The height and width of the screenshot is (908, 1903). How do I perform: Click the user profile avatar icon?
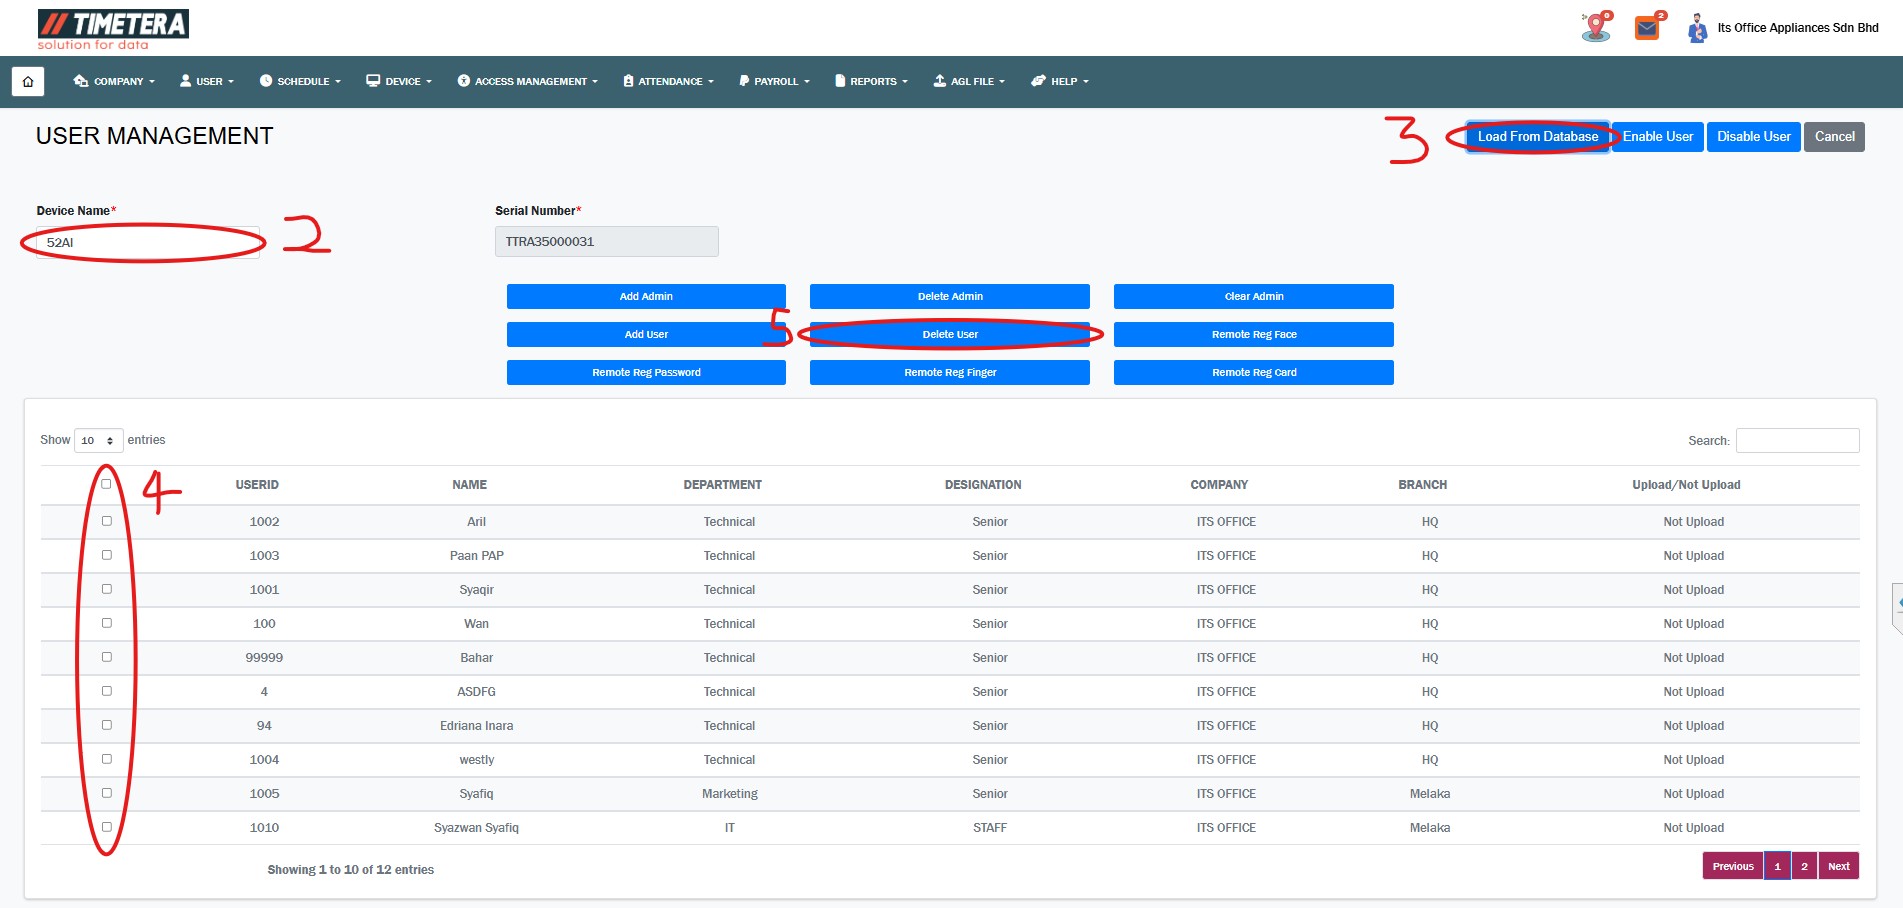coord(1697,28)
